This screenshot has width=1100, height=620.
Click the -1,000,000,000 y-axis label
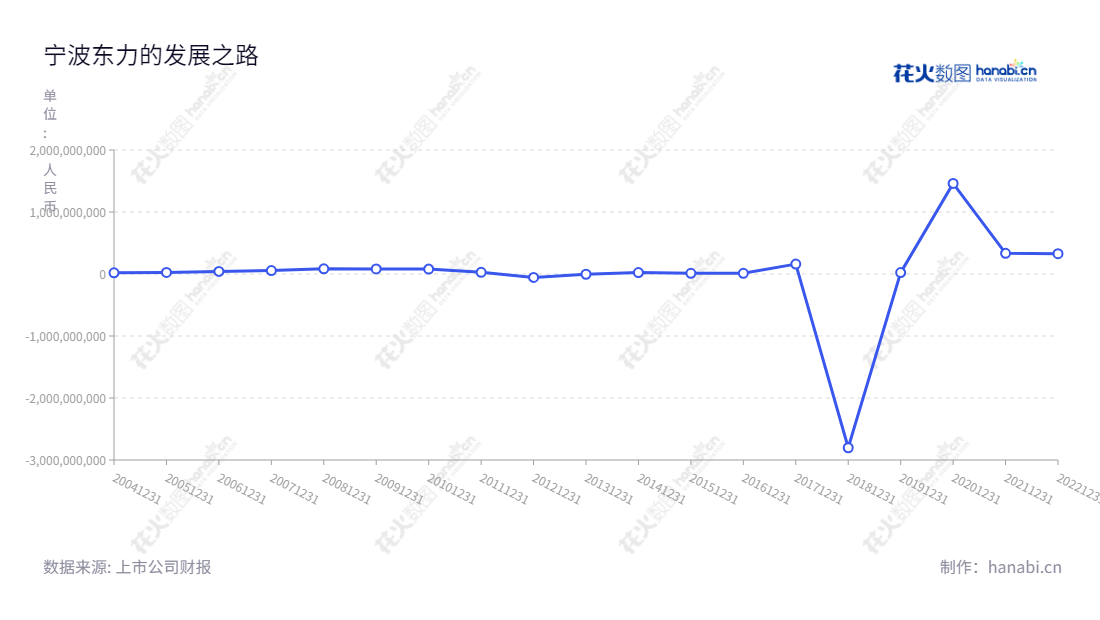click(65, 336)
